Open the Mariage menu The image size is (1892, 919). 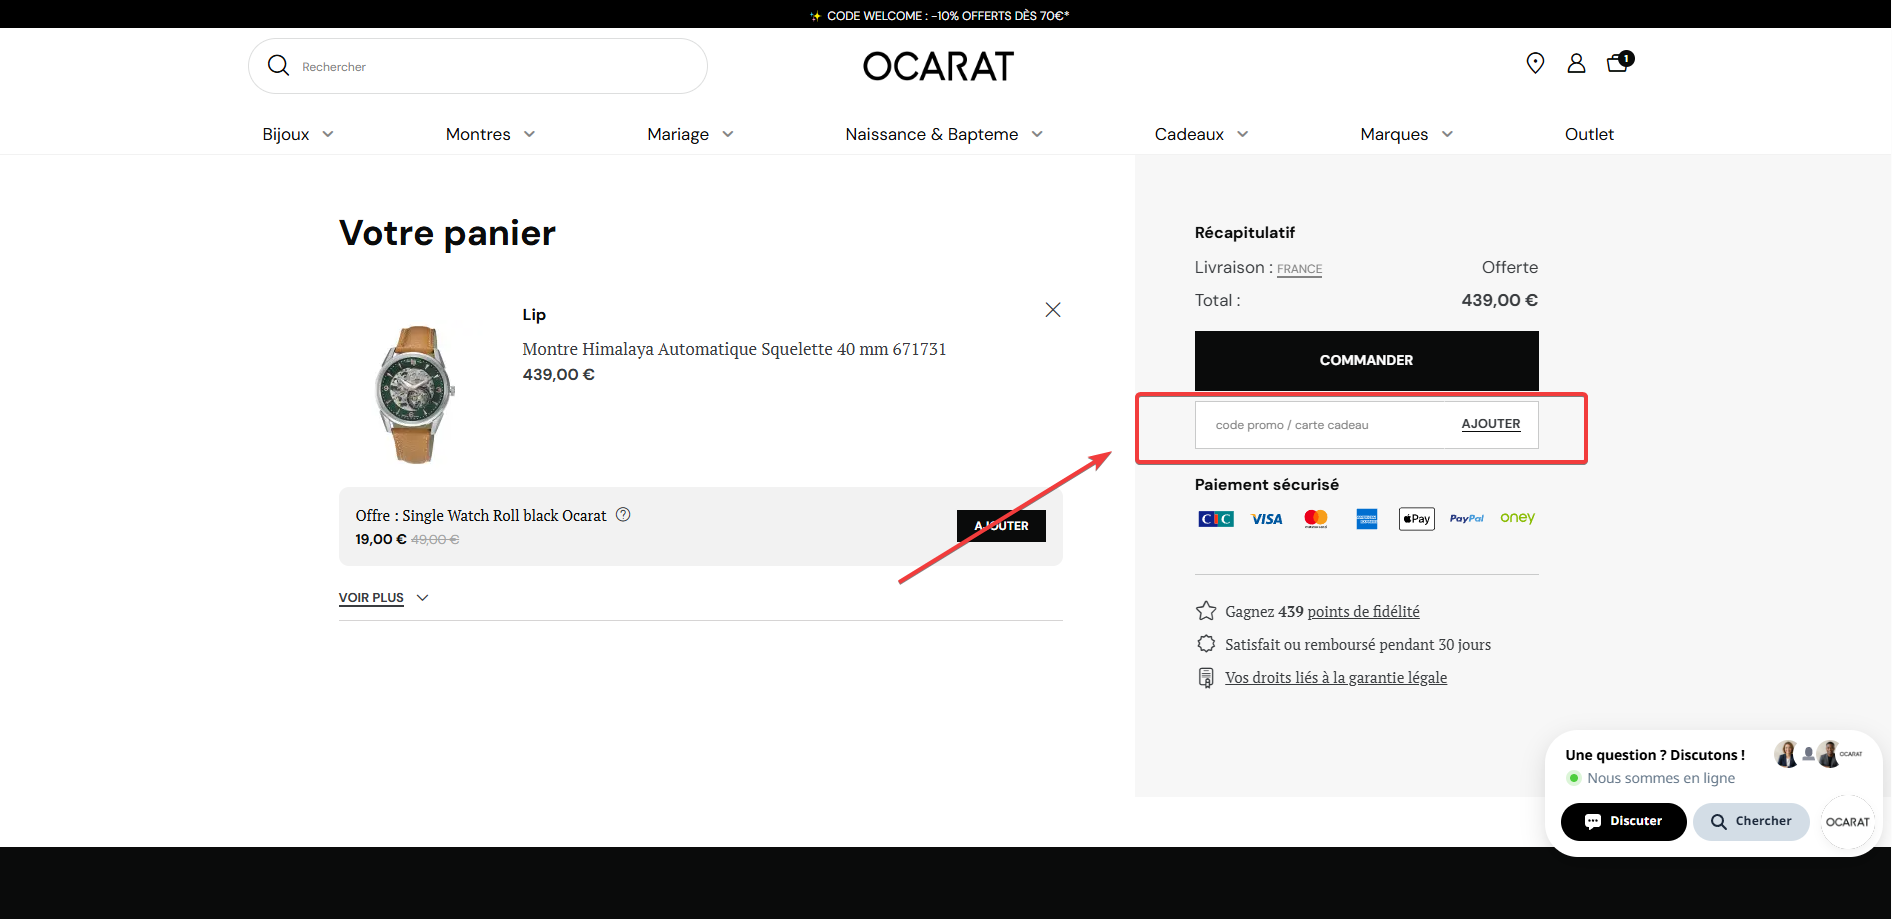[x=678, y=134]
